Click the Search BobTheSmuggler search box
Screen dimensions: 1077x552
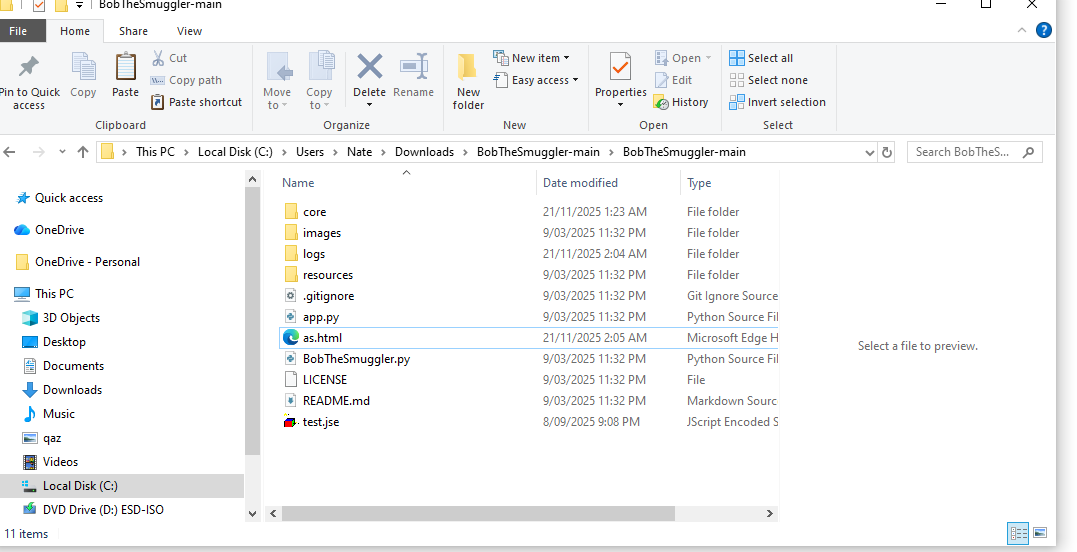(965, 152)
